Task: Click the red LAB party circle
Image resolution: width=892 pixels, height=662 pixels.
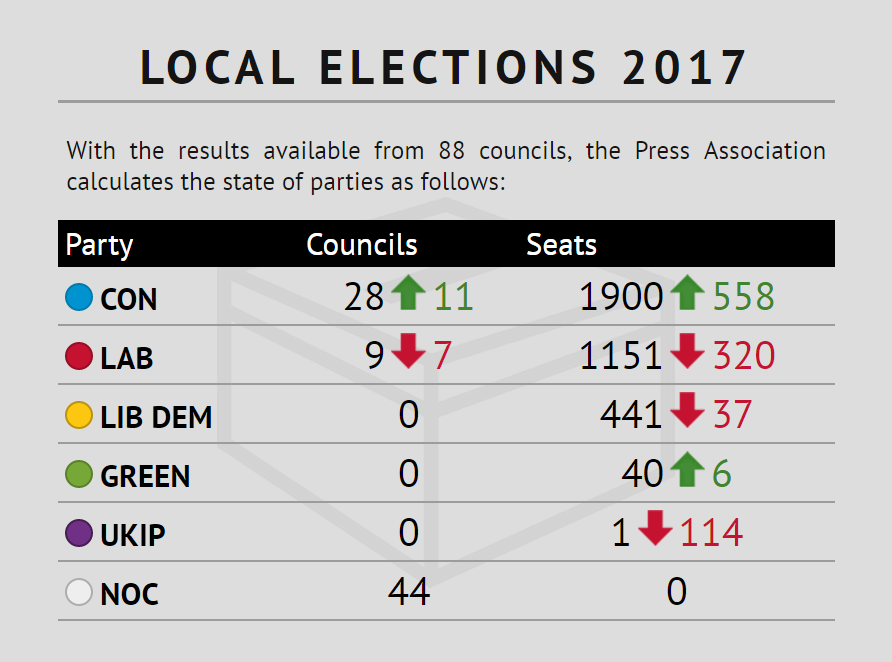Action: tap(79, 357)
